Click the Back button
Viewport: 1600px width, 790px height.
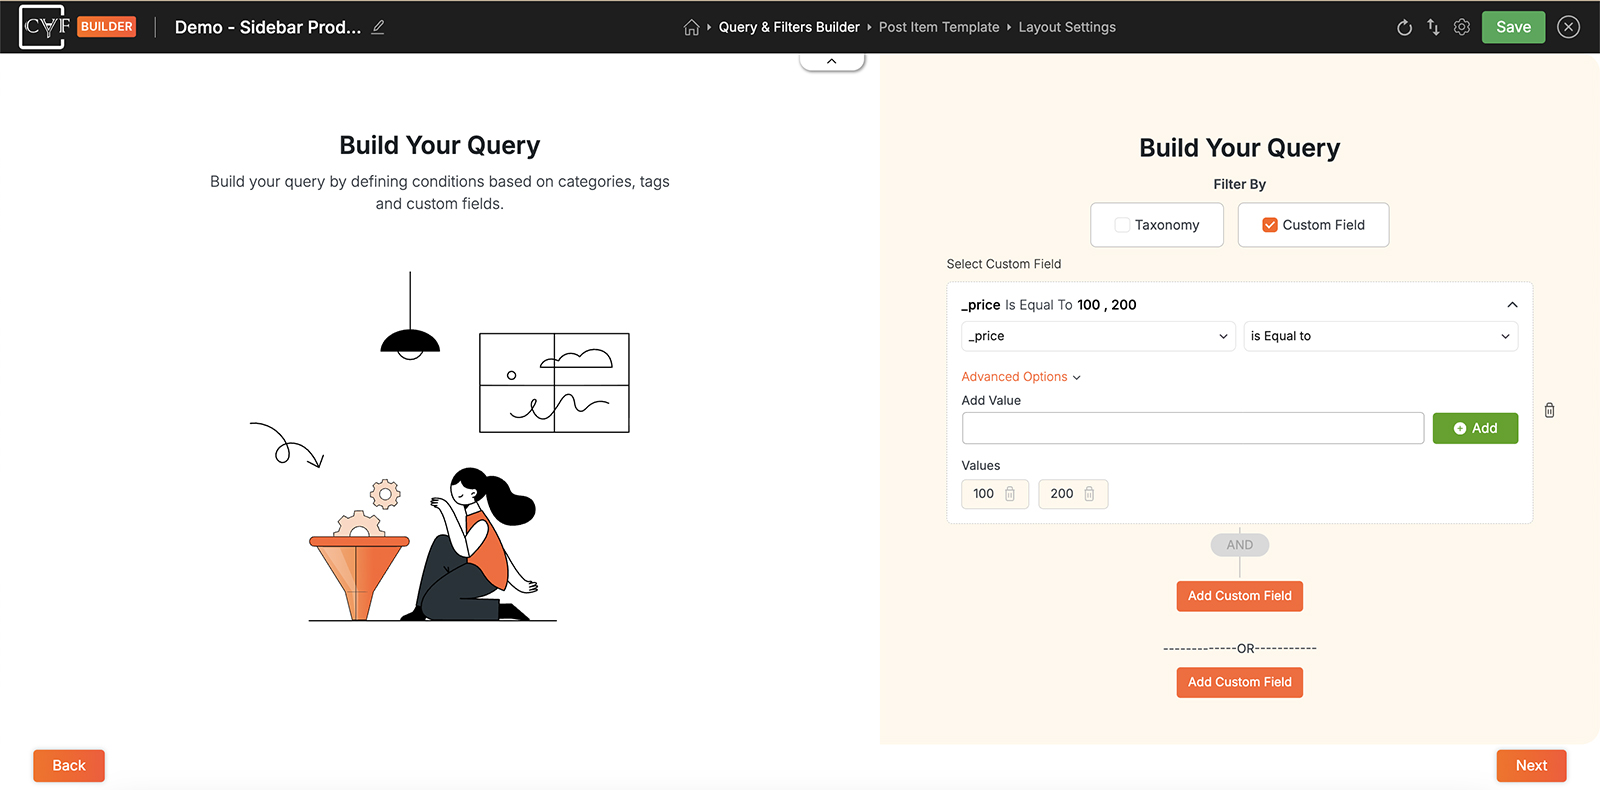69,765
